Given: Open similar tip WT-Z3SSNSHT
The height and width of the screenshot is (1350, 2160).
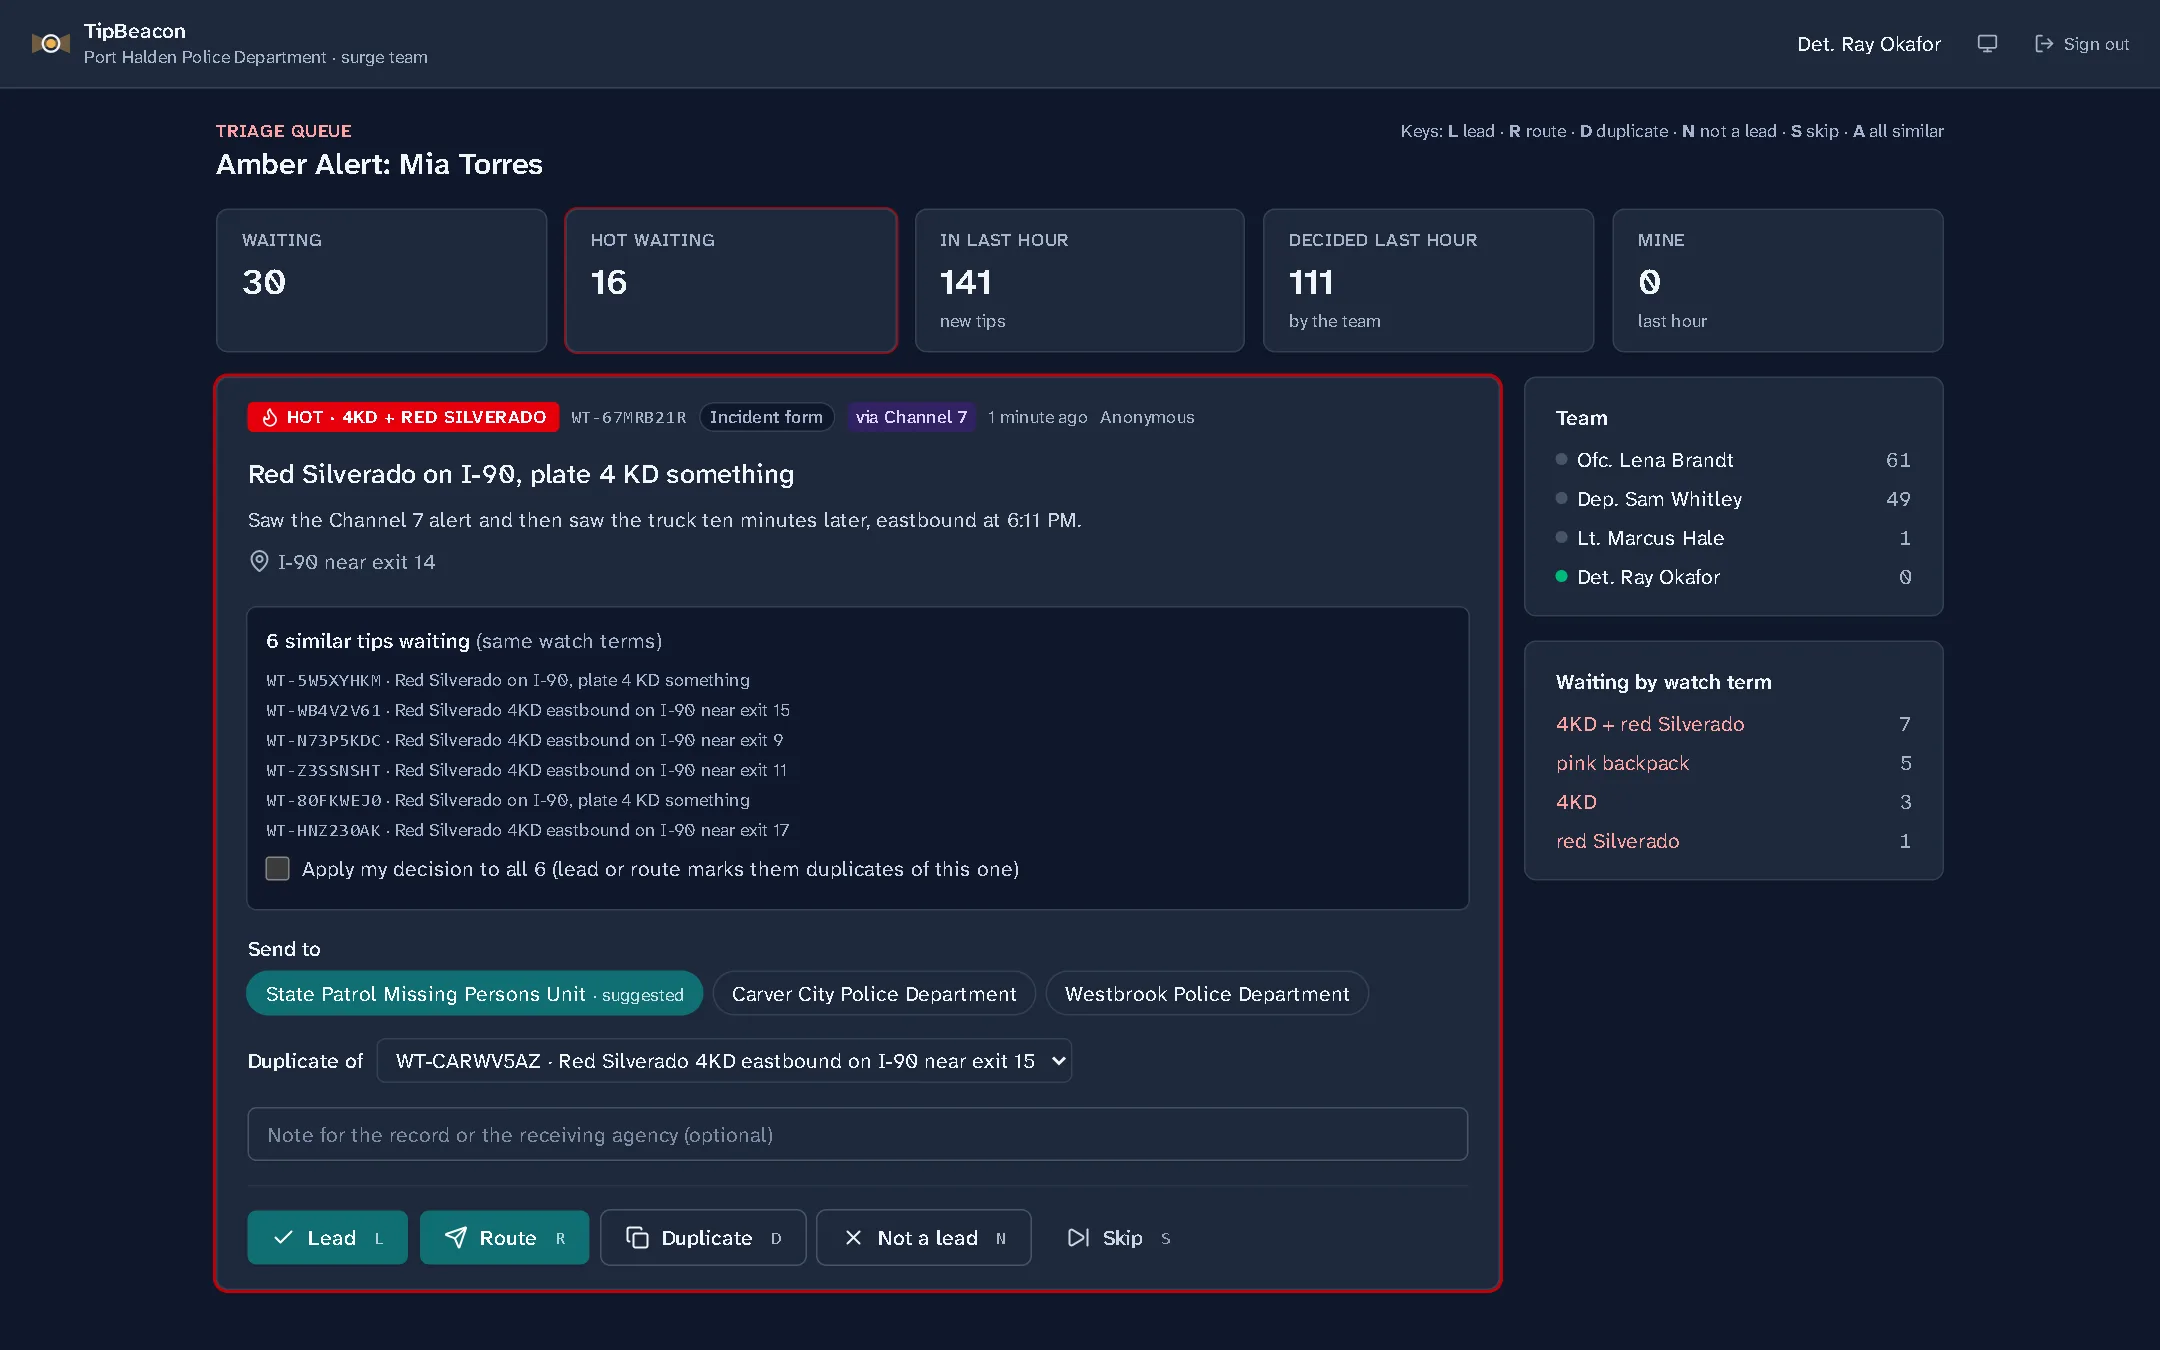Looking at the screenshot, I should 527,770.
